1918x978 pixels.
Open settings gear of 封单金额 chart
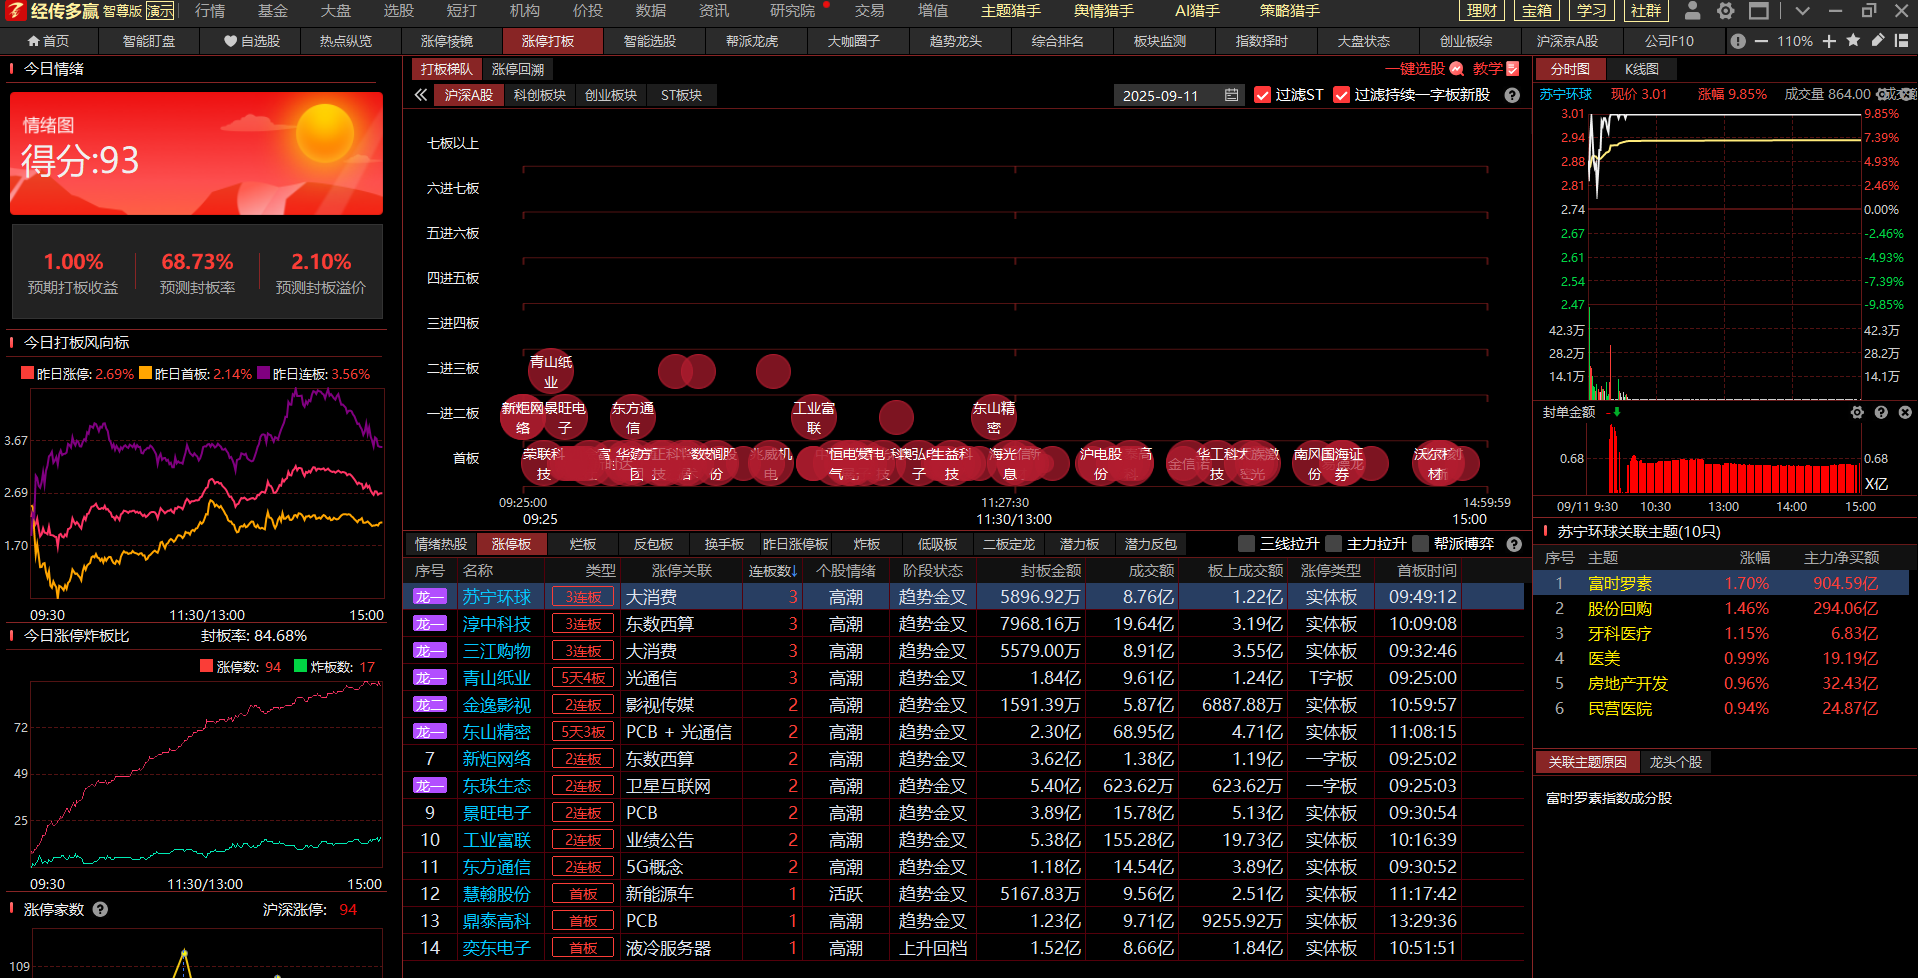1857,412
